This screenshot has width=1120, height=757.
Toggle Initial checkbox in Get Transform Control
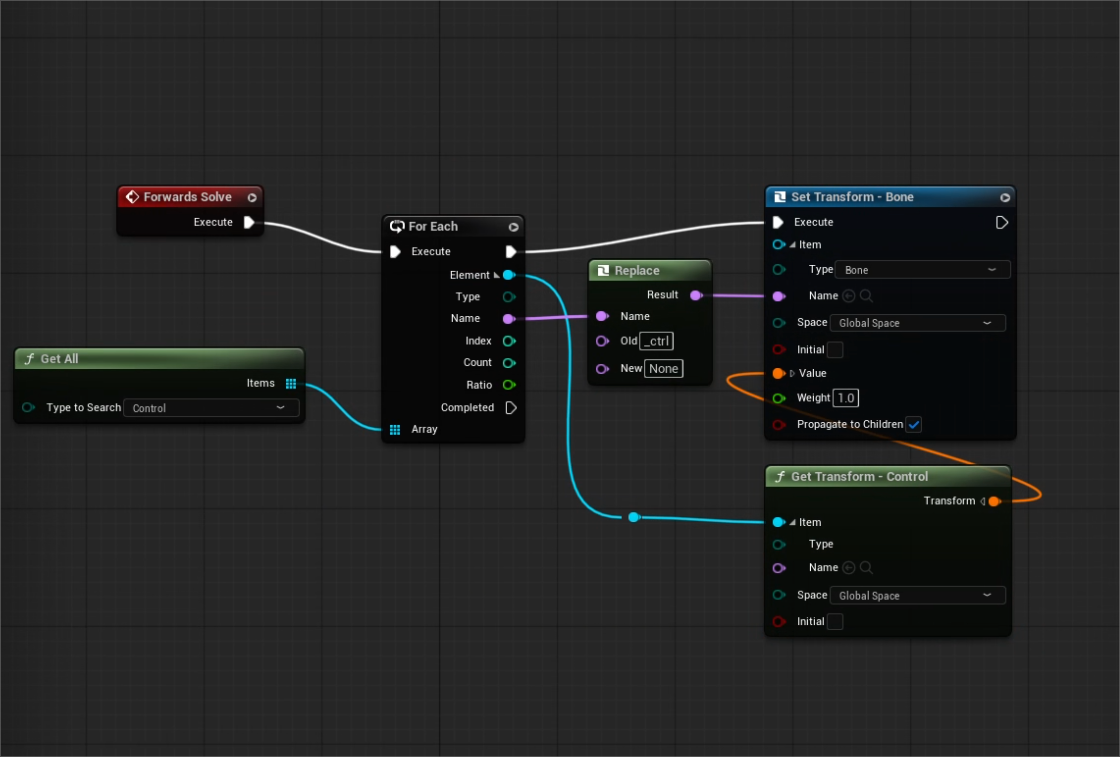tap(835, 621)
